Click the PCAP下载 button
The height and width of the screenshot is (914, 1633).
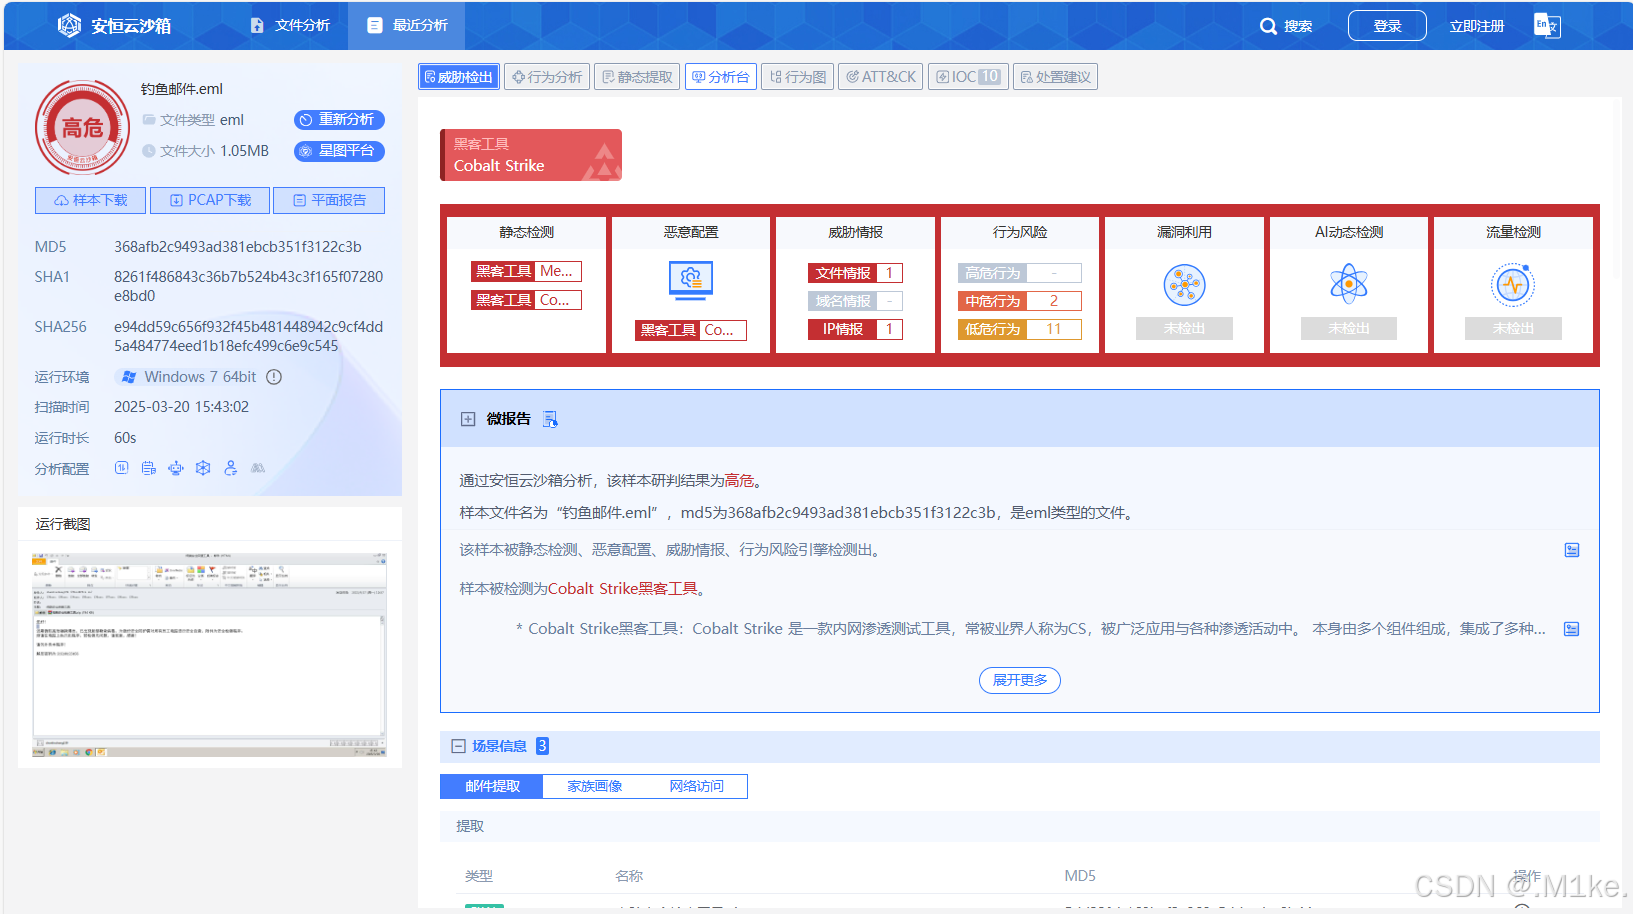pyautogui.click(x=210, y=200)
